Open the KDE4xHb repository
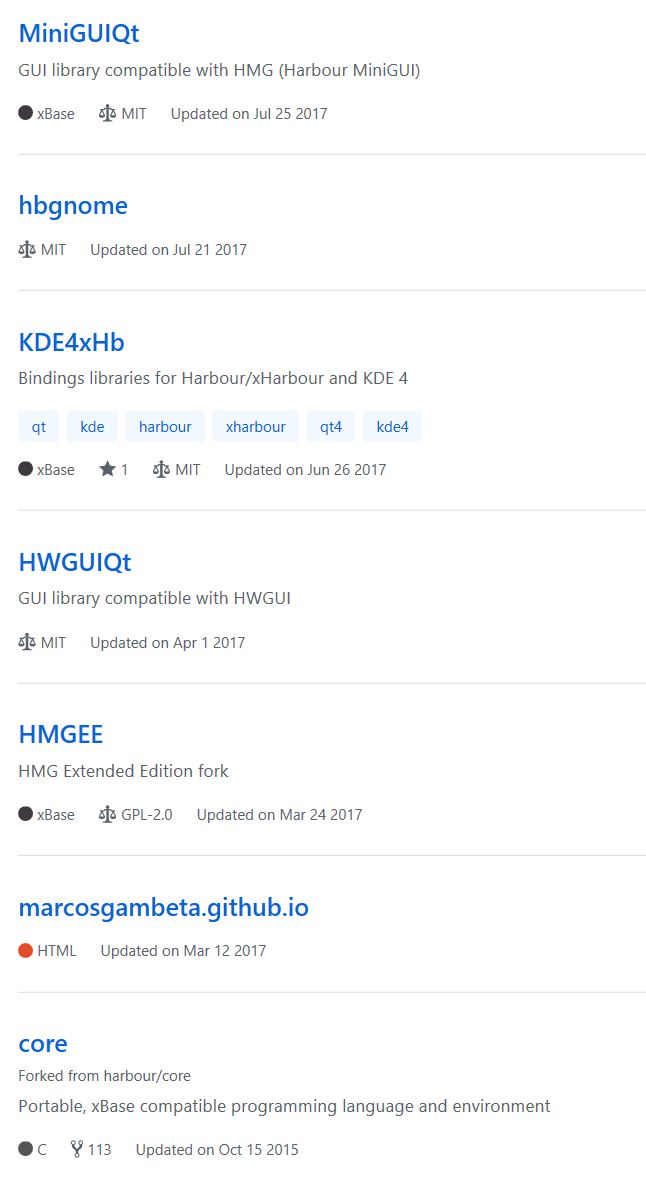646x1188 pixels. (71, 342)
